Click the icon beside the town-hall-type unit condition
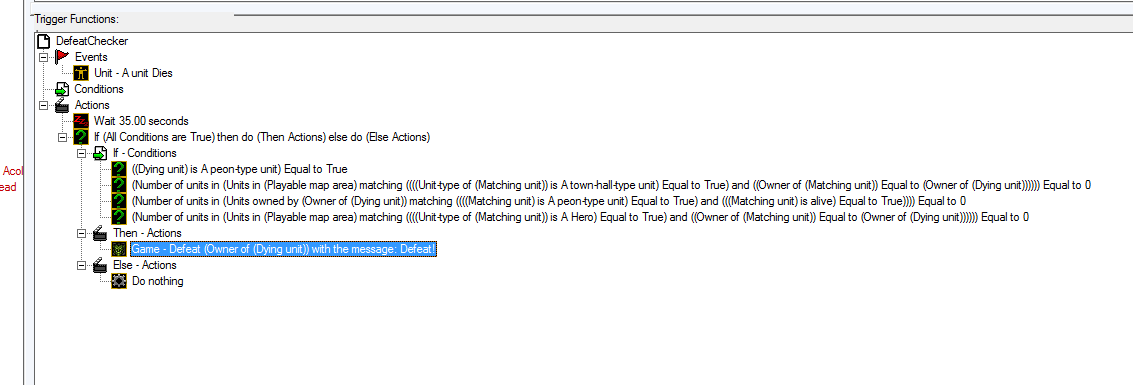Image resolution: width=1133 pixels, height=385 pixels. 119,185
